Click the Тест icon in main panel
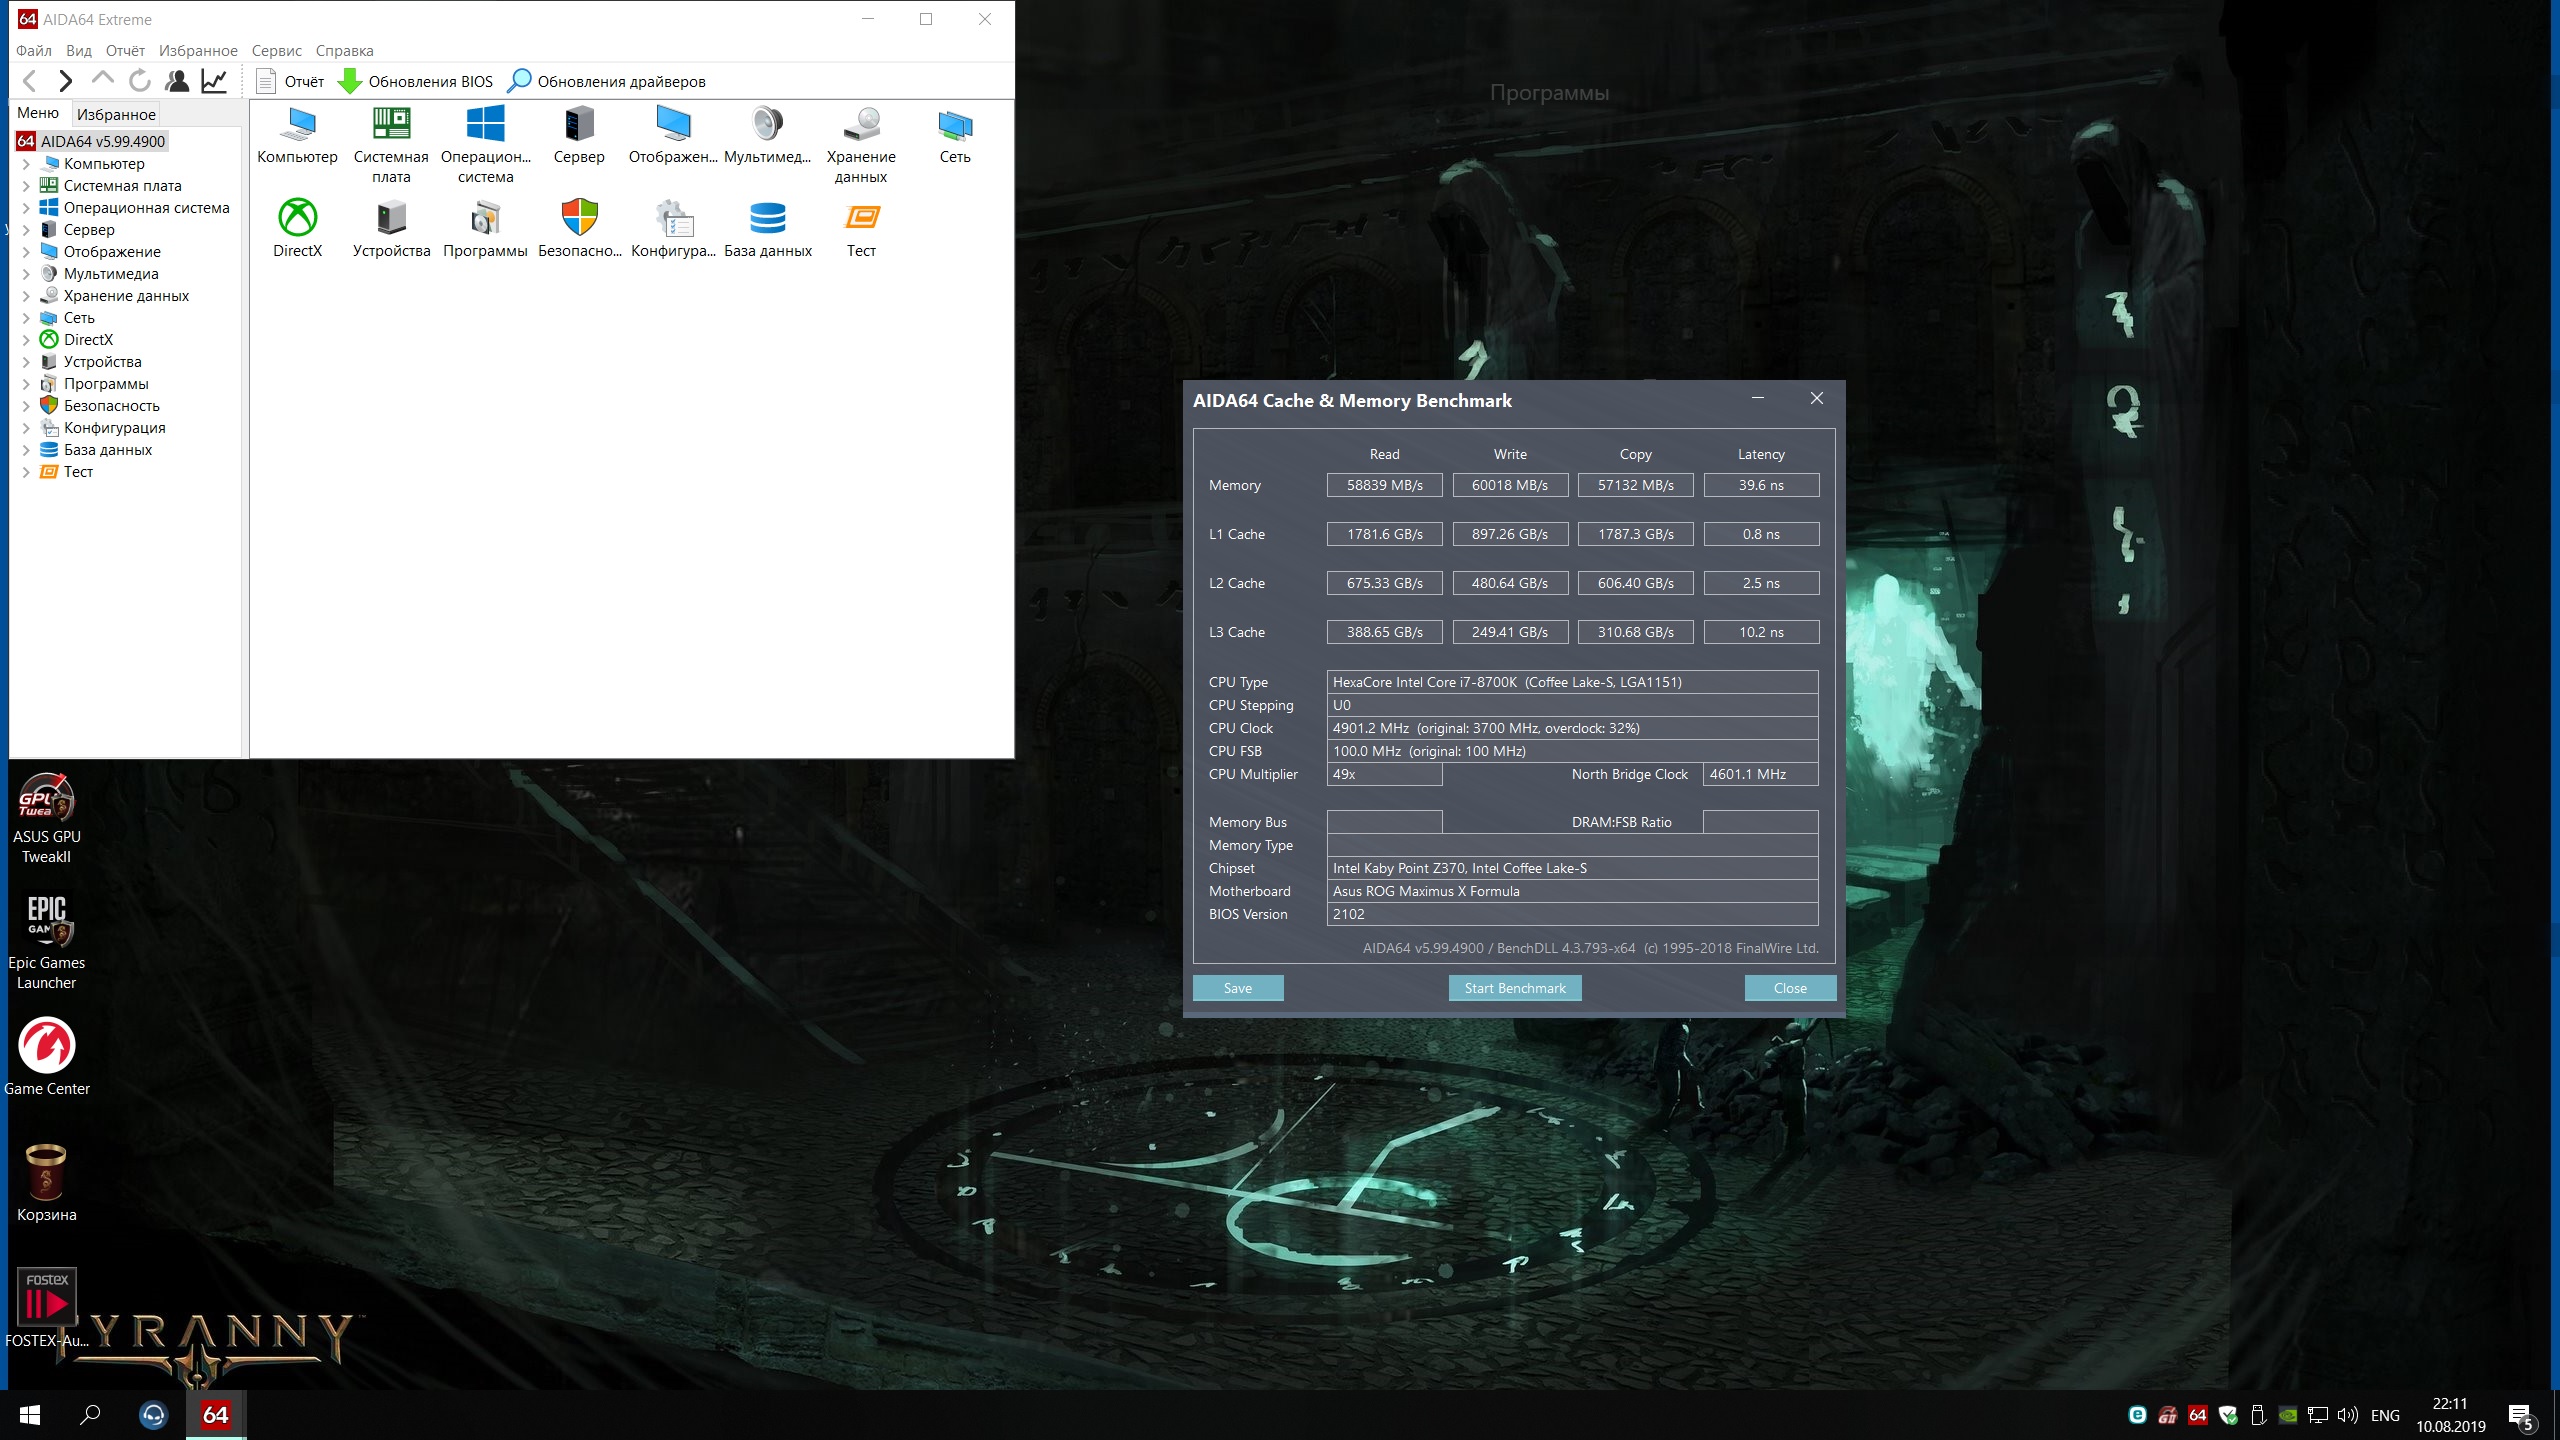The width and height of the screenshot is (2560, 1440). (x=861, y=218)
